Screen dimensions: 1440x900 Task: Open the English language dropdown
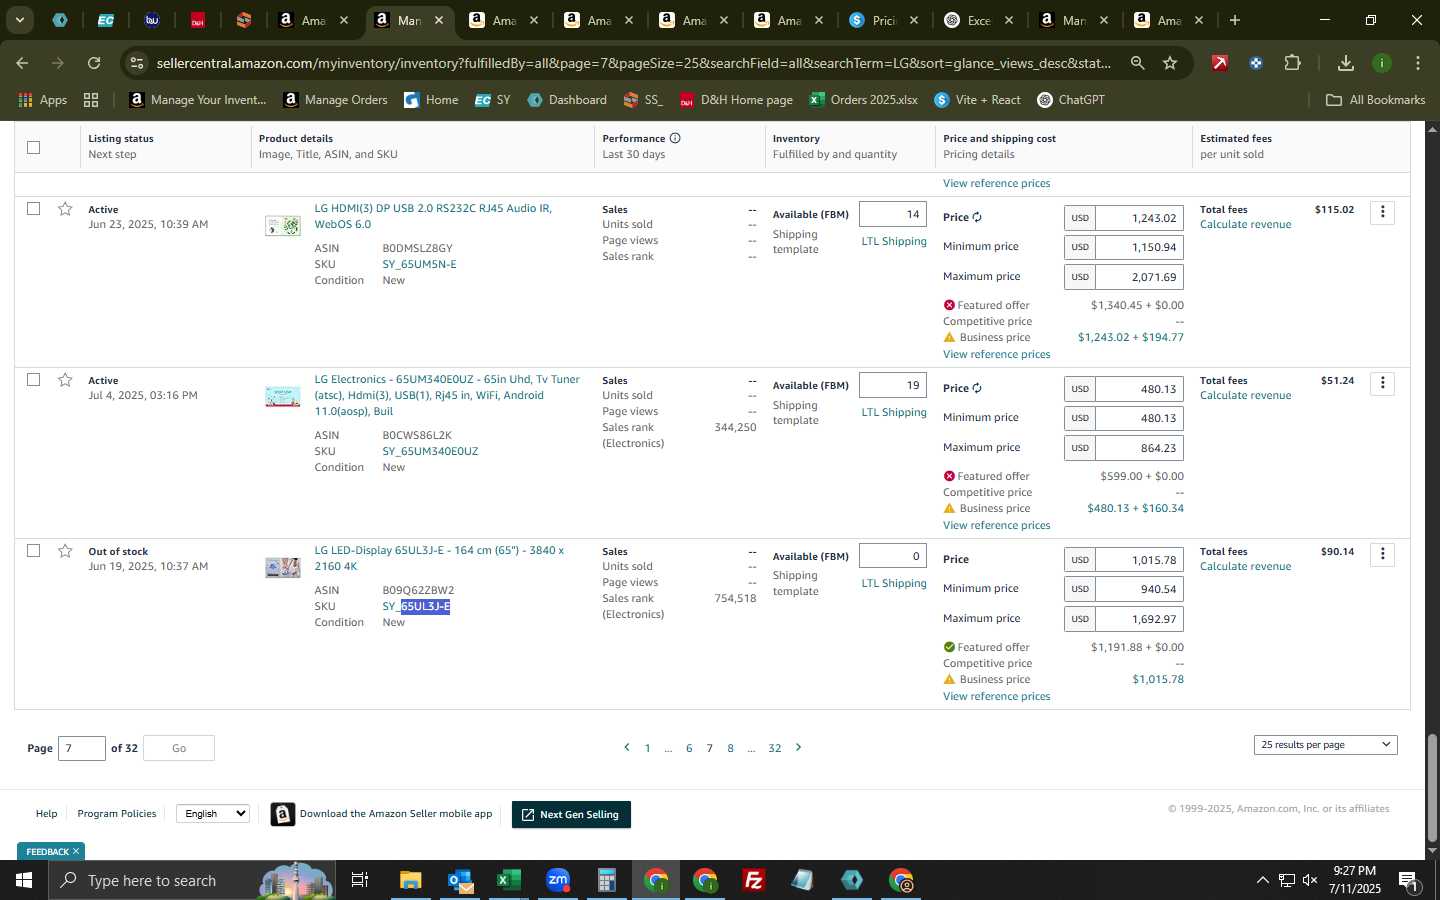pos(212,813)
